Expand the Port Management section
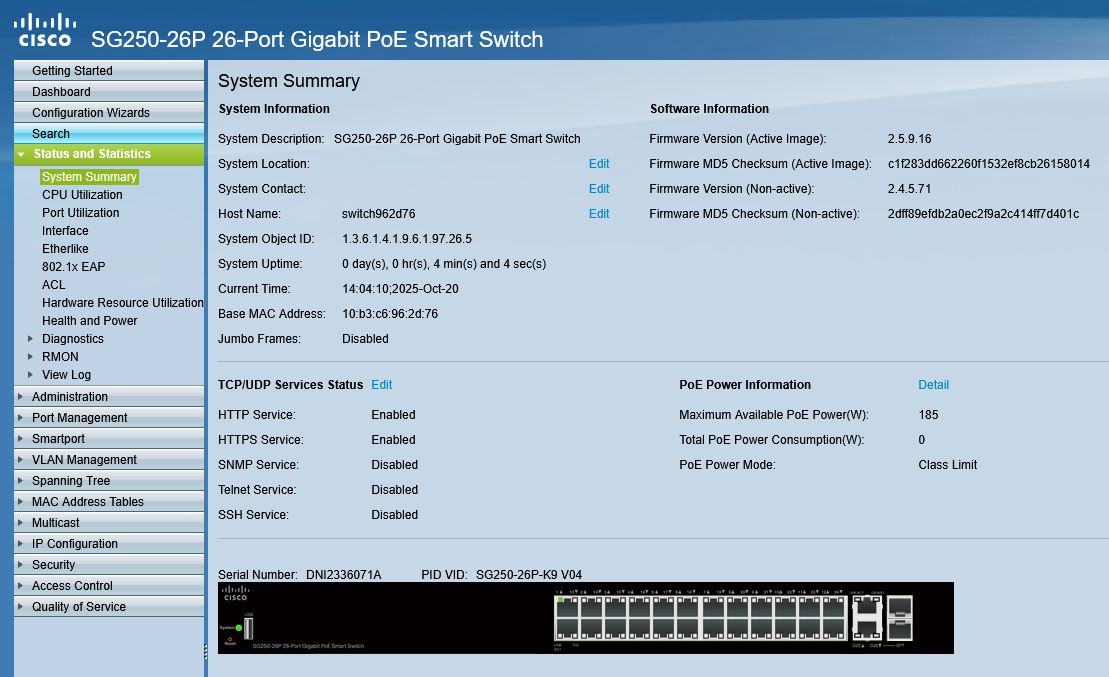This screenshot has width=1109, height=677. (109, 418)
